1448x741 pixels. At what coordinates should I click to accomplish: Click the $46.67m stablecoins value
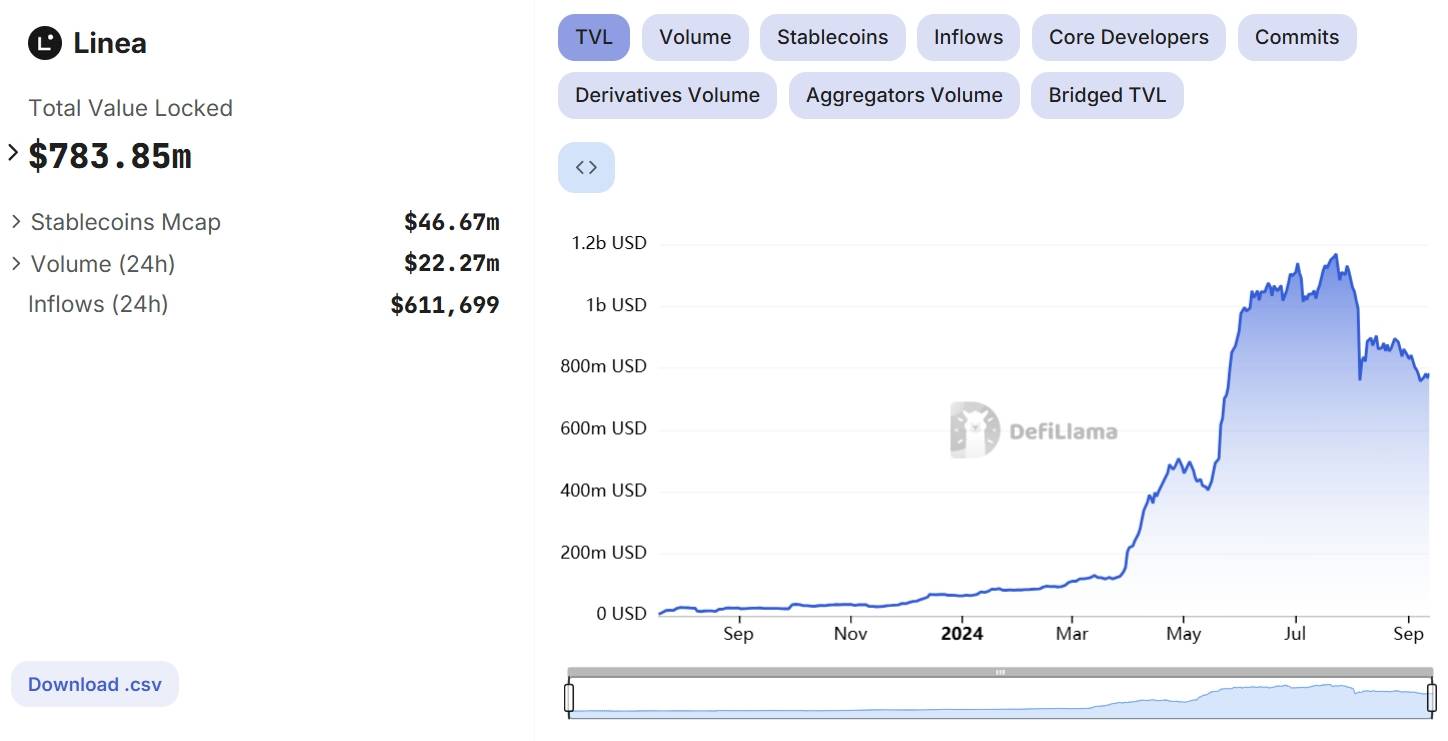coord(451,222)
